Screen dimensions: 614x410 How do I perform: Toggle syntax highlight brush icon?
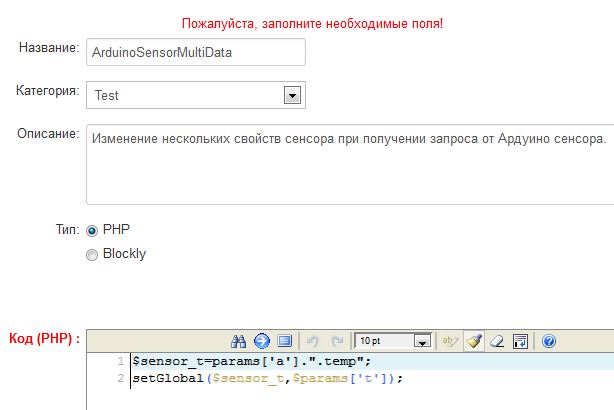474,341
